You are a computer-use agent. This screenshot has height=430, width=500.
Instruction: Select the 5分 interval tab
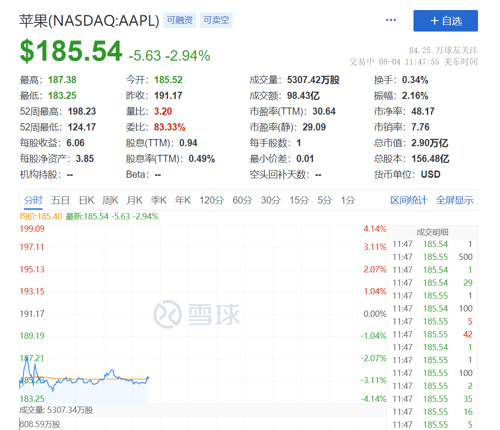point(325,200)
